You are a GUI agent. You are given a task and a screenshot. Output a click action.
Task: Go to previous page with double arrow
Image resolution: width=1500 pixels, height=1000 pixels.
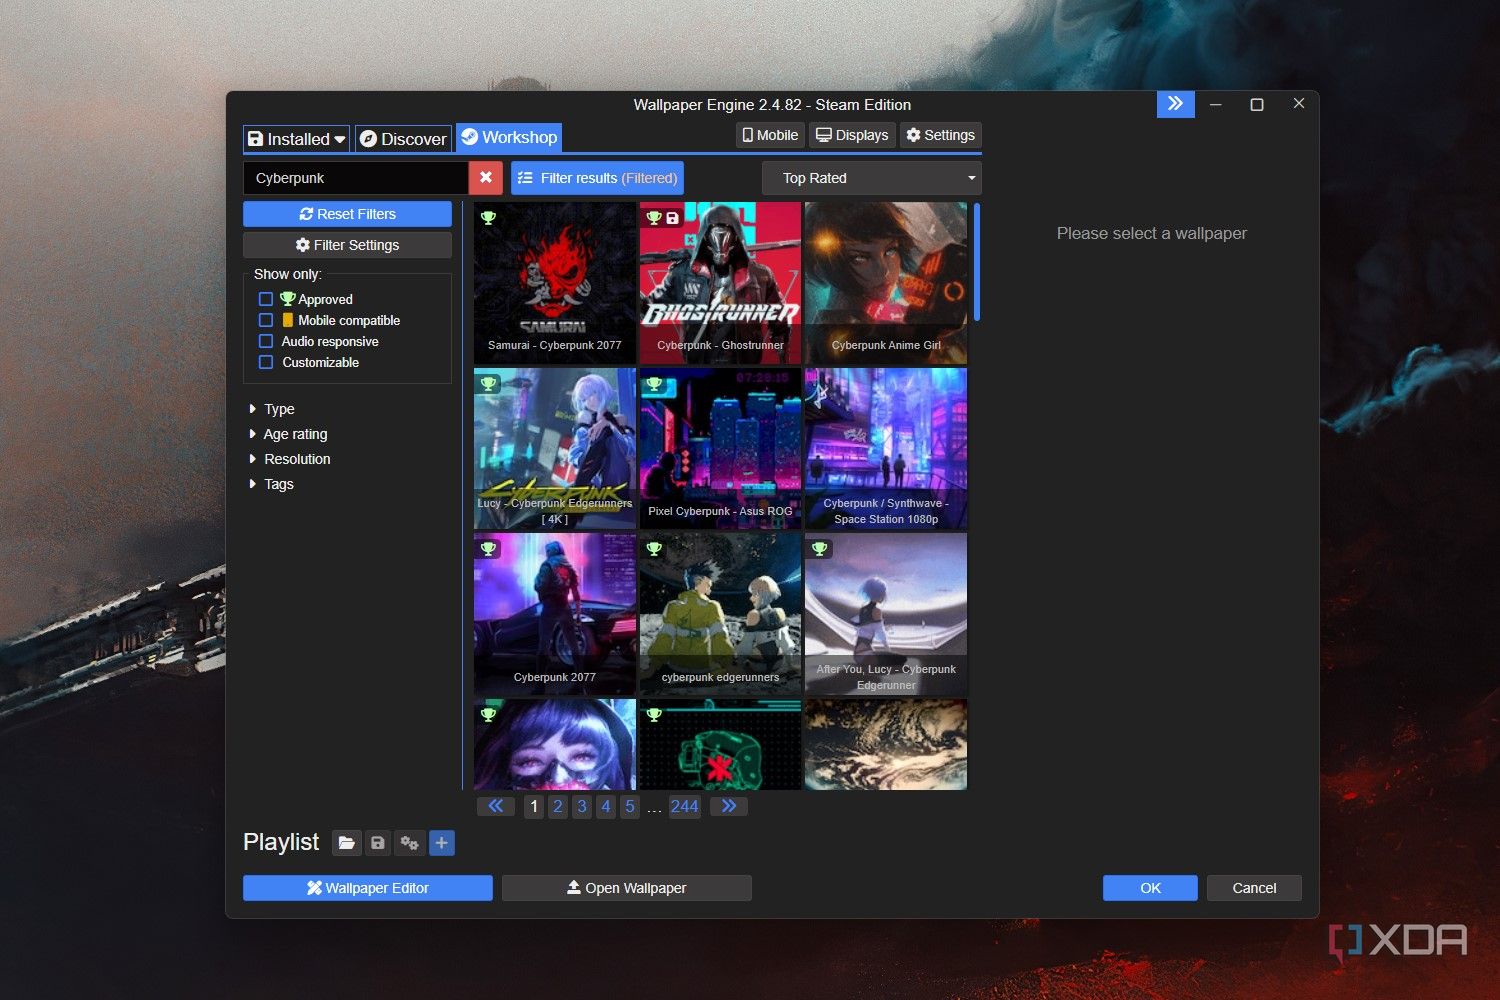495,806
